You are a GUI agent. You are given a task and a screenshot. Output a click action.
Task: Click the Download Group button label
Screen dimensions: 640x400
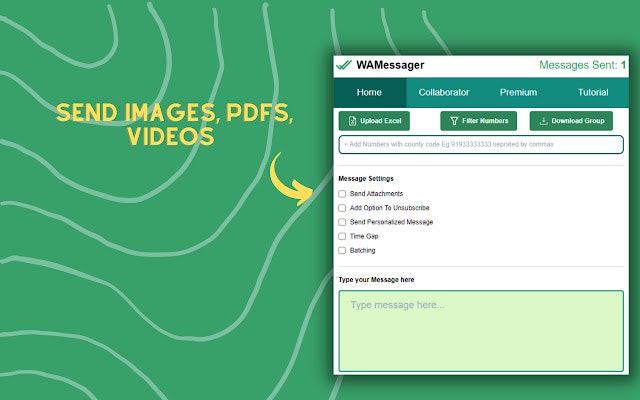(x=578, y=121)
